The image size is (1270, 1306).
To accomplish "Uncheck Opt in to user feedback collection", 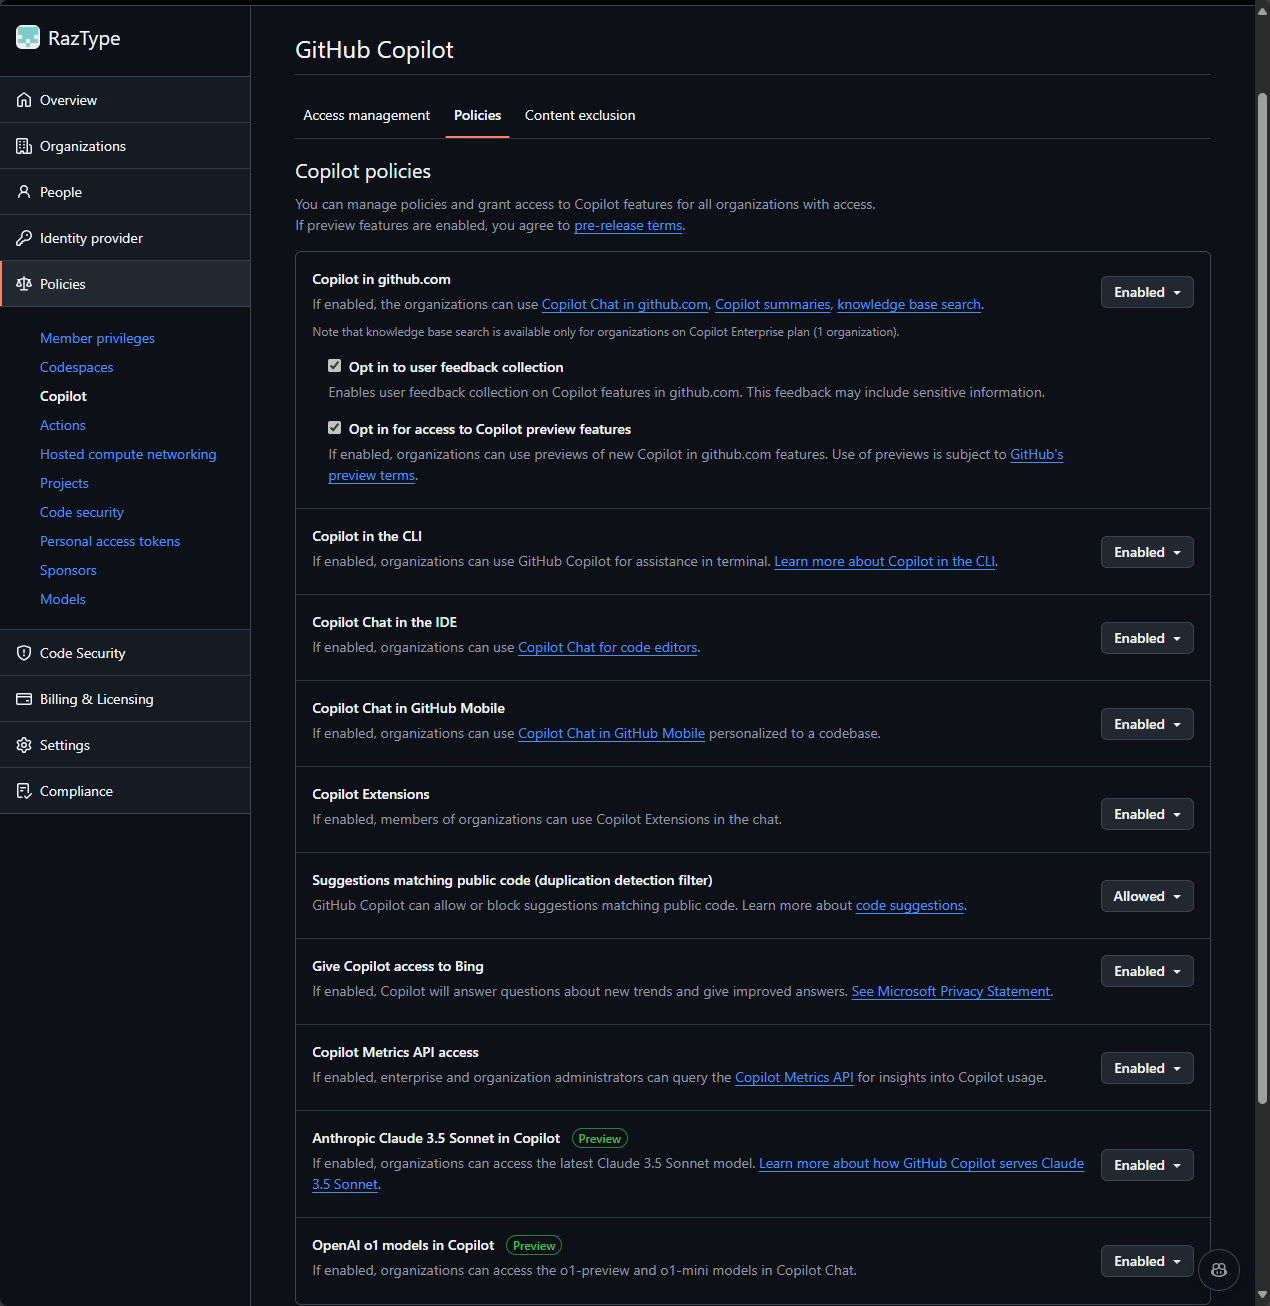I will (x=335, y=366).
